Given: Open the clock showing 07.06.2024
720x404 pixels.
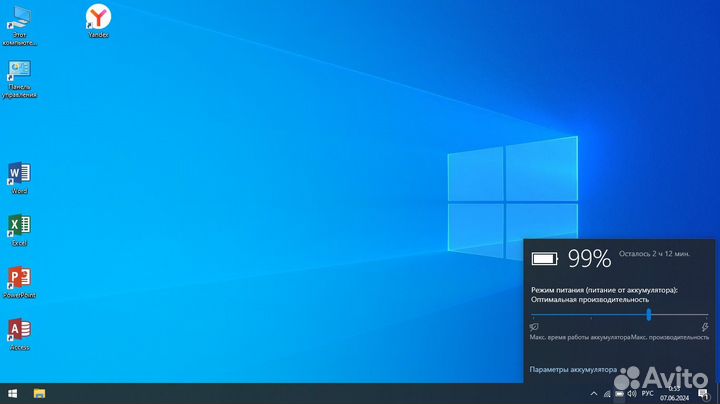Looking at the screenshot, I should pos(675,394).
